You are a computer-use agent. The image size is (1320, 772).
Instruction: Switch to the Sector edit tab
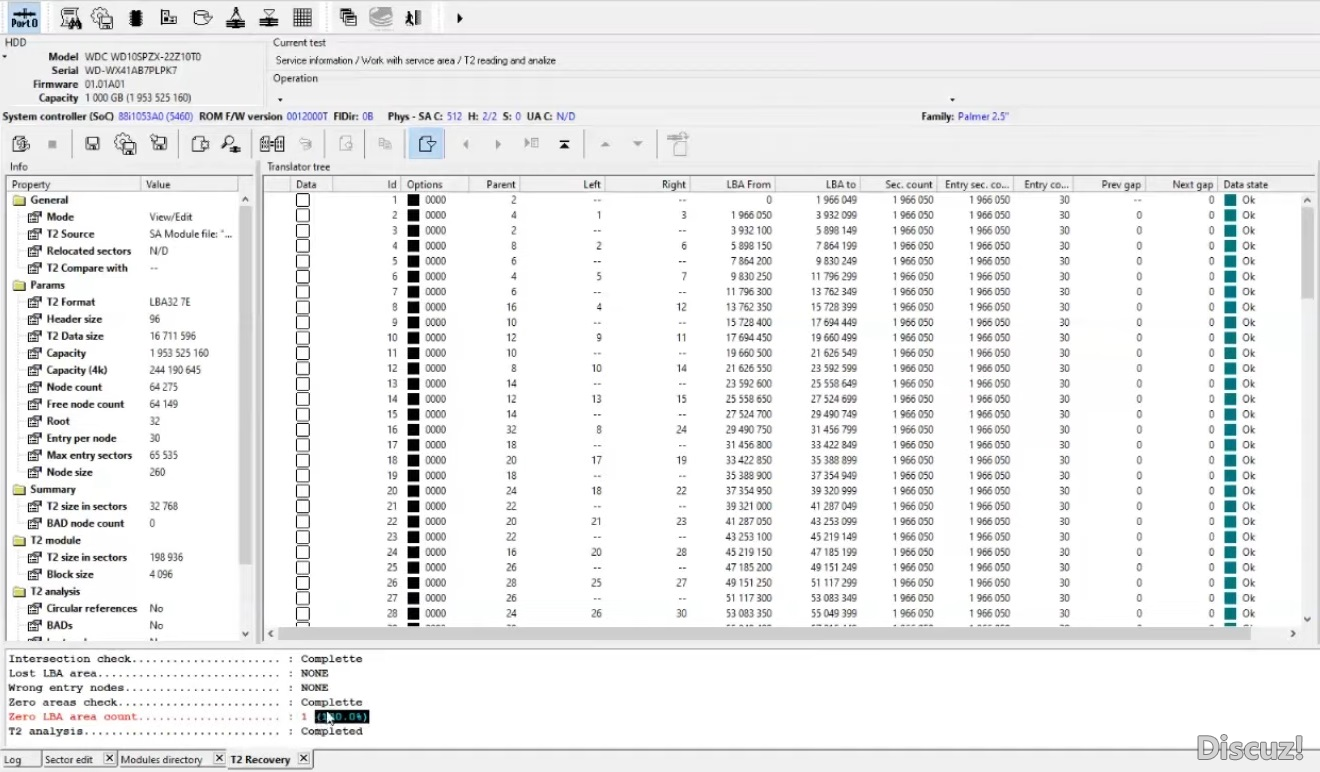(69, 760)
